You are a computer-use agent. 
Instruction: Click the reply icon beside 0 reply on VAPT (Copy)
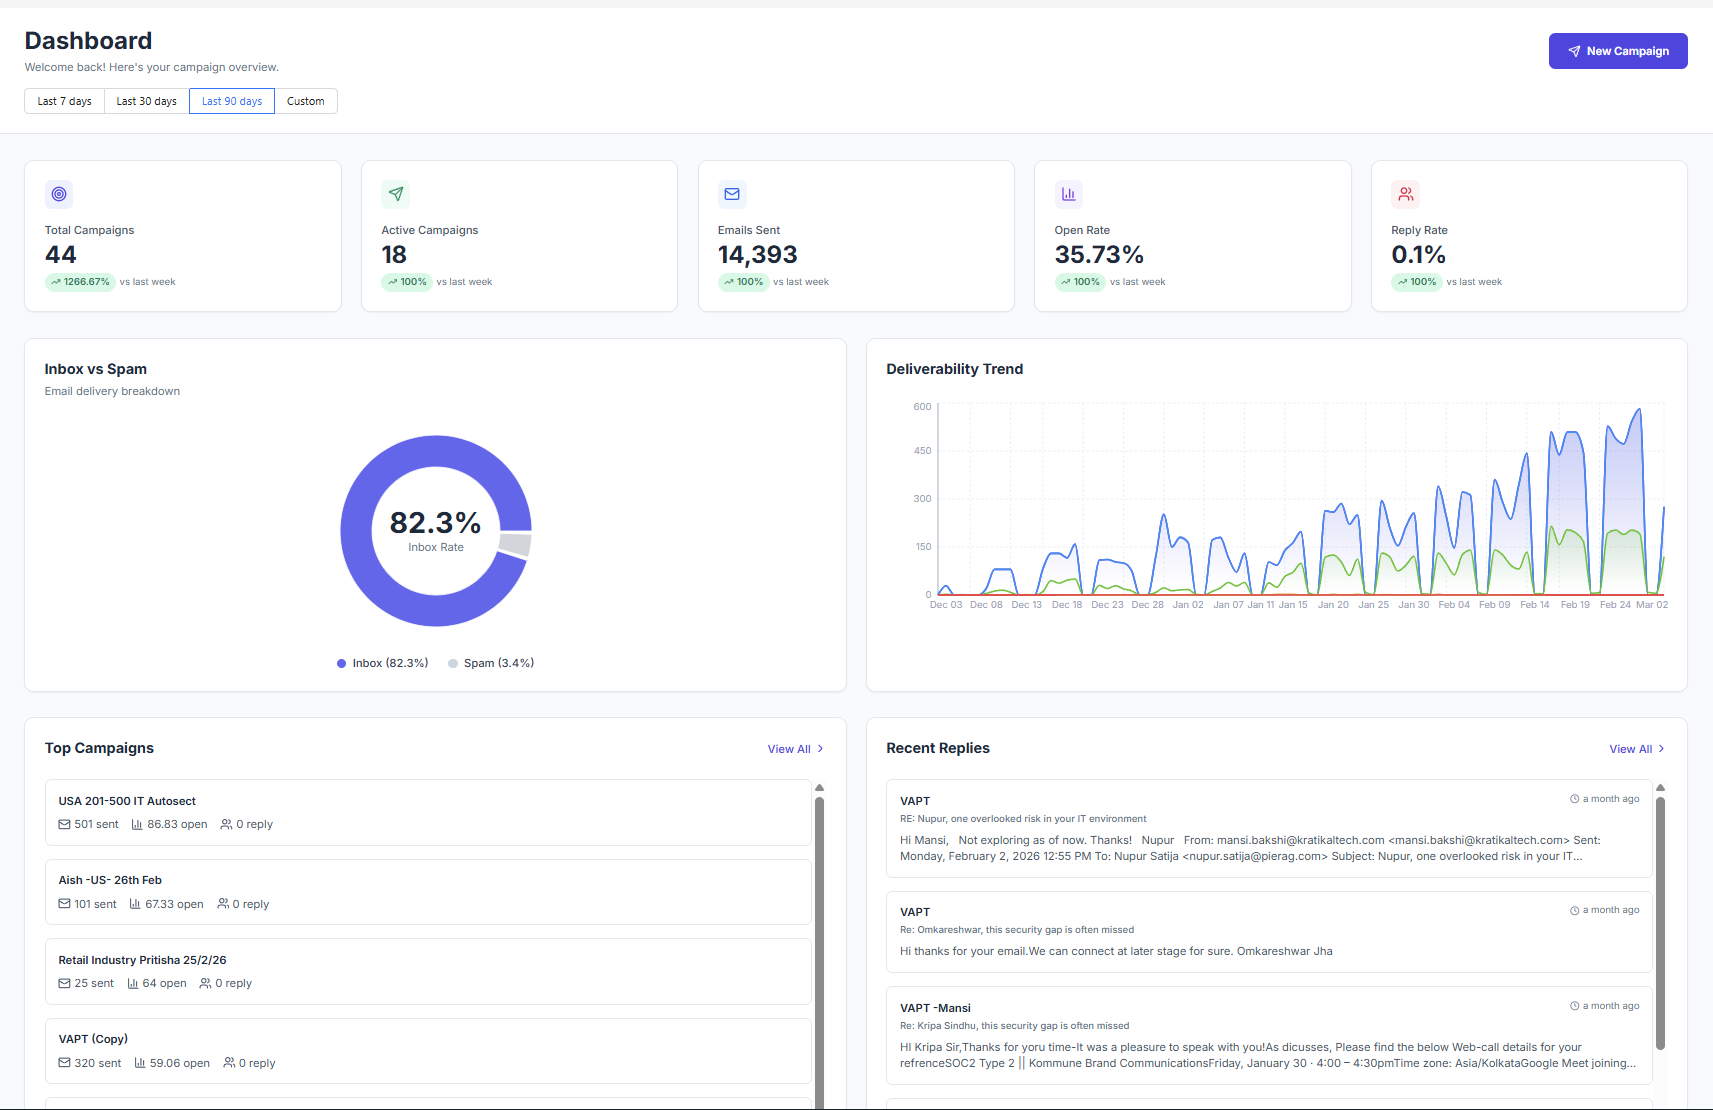coord(230,1062)
